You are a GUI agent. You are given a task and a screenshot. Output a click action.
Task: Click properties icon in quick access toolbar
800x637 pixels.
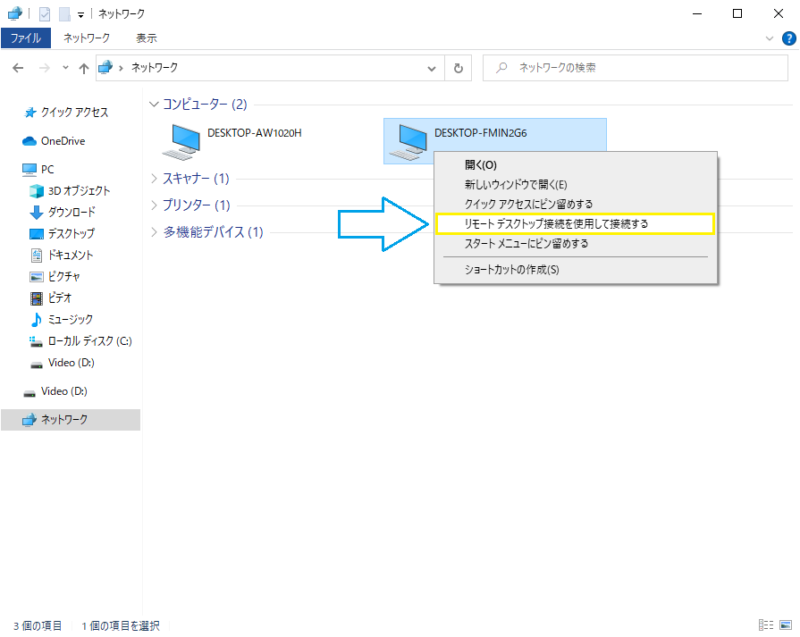tap(44, 14)
